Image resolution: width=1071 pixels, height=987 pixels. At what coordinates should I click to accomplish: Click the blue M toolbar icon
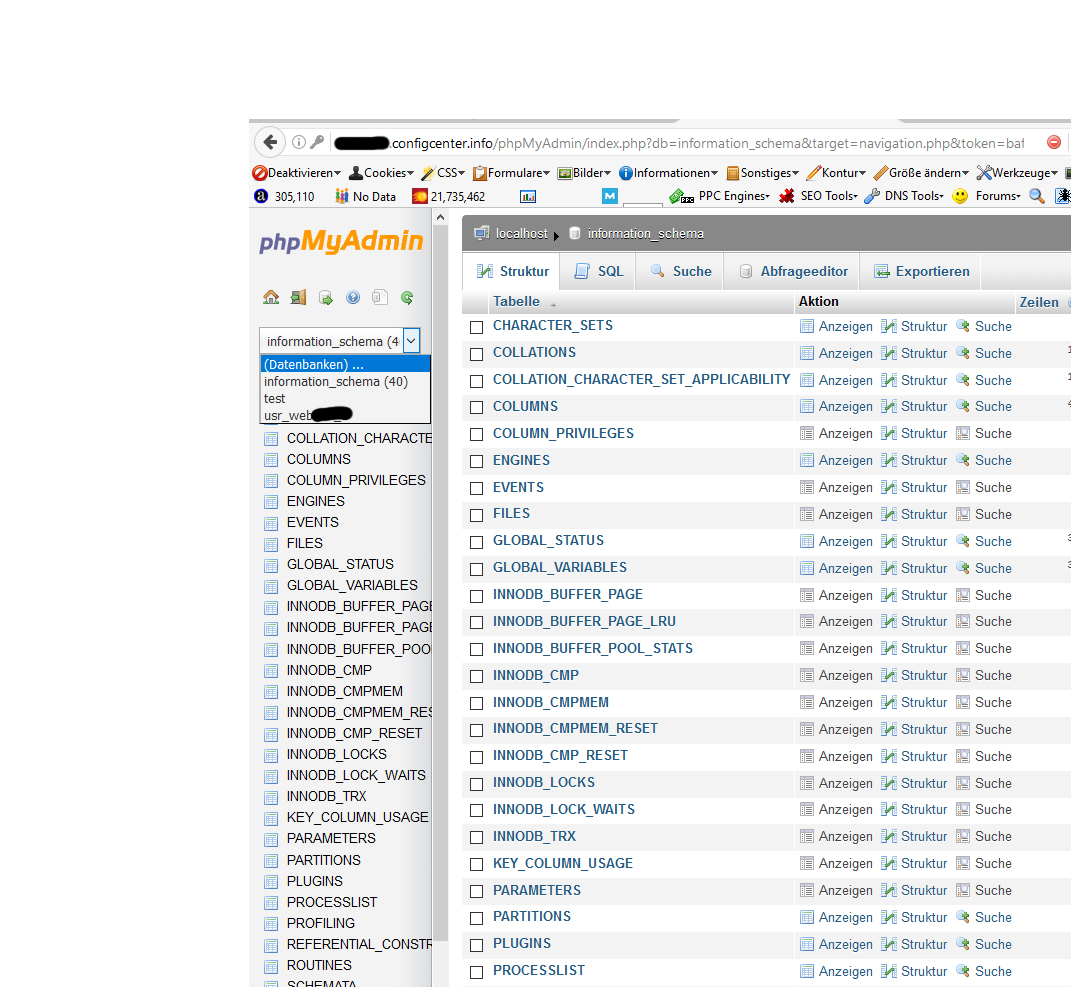[610, 196]
